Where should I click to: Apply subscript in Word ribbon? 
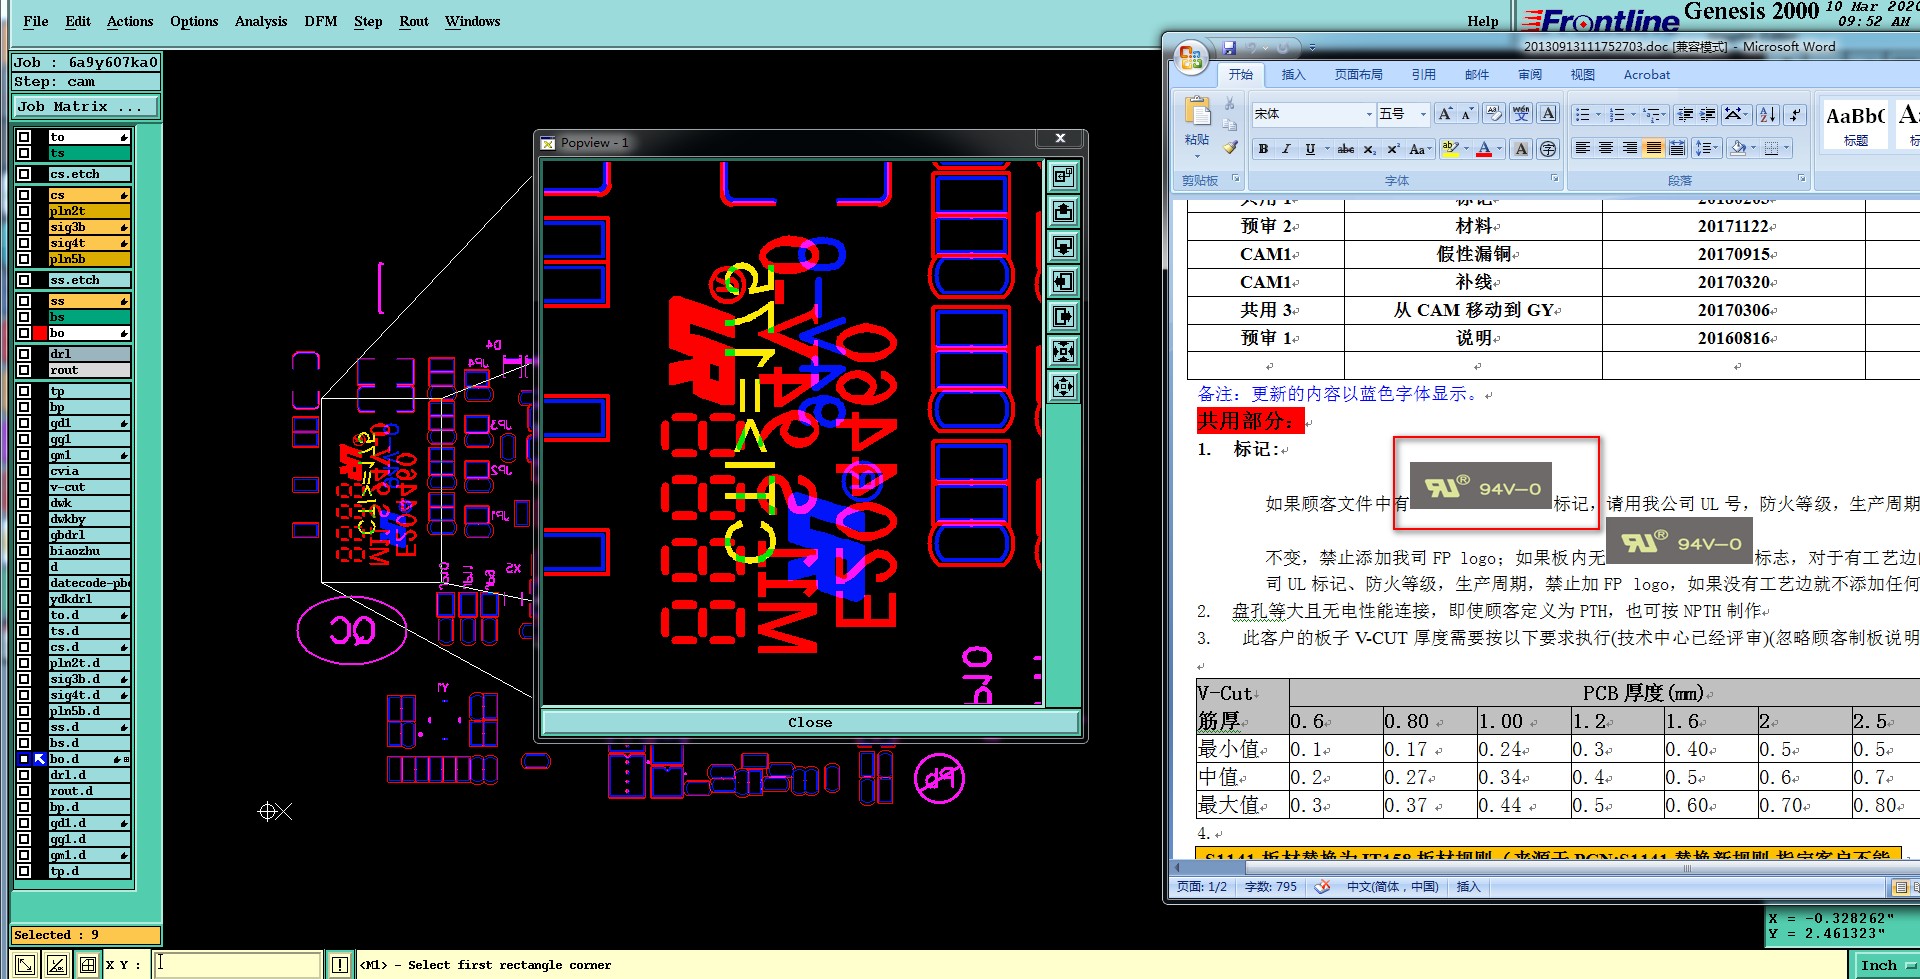1370,149
